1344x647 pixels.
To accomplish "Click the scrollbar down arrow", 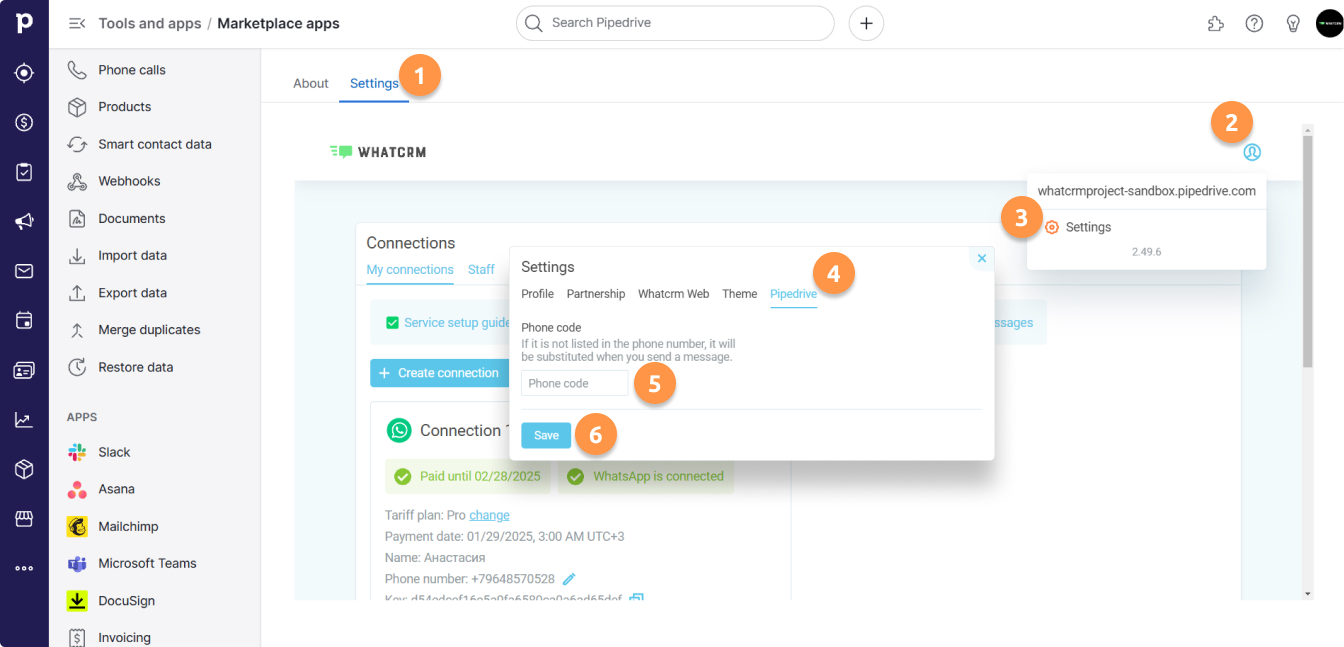I will coord(1308,593).
